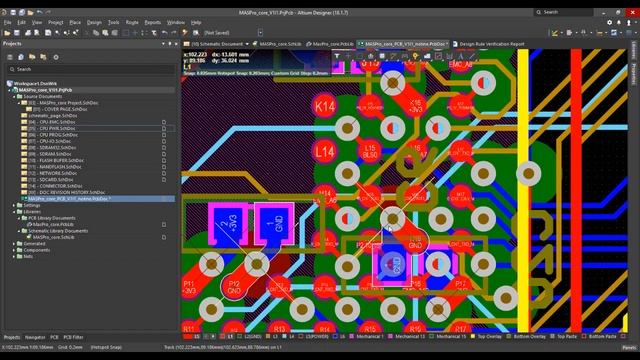Click the Bottom Paste layer color swatch
This screenshot has height=360, width=640.
pyautogui.click(x=584, y=337)
